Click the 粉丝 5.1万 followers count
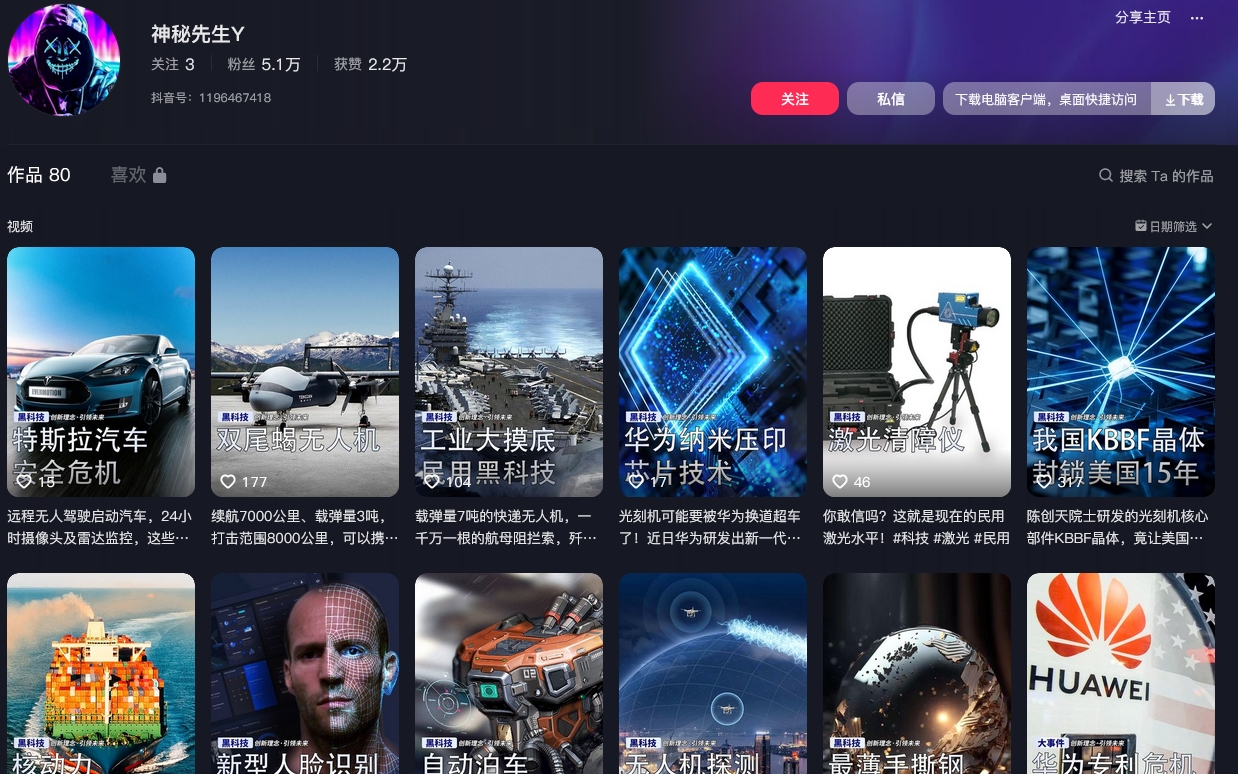1238x774 pixels. (x=264, y=65)
